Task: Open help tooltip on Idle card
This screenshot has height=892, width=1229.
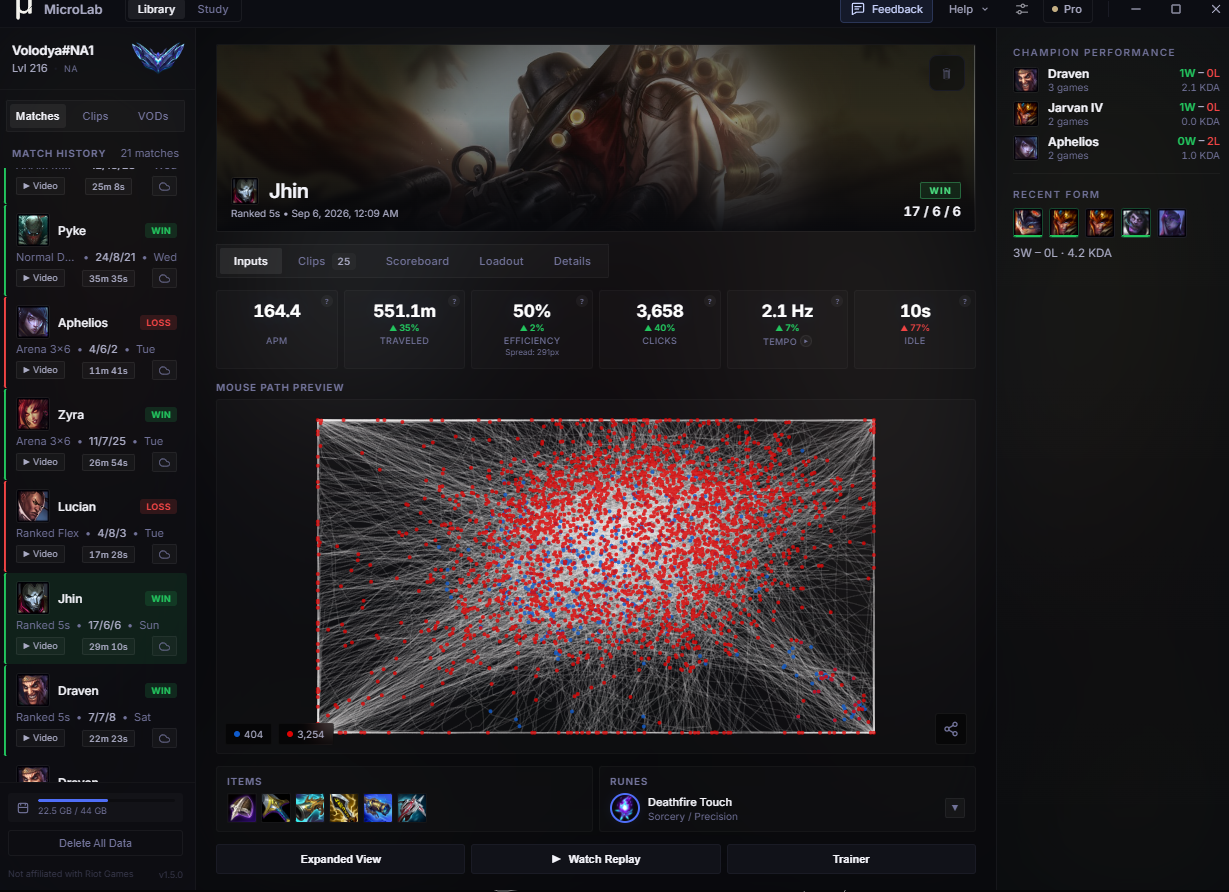Action: click(x=964, y=301)
